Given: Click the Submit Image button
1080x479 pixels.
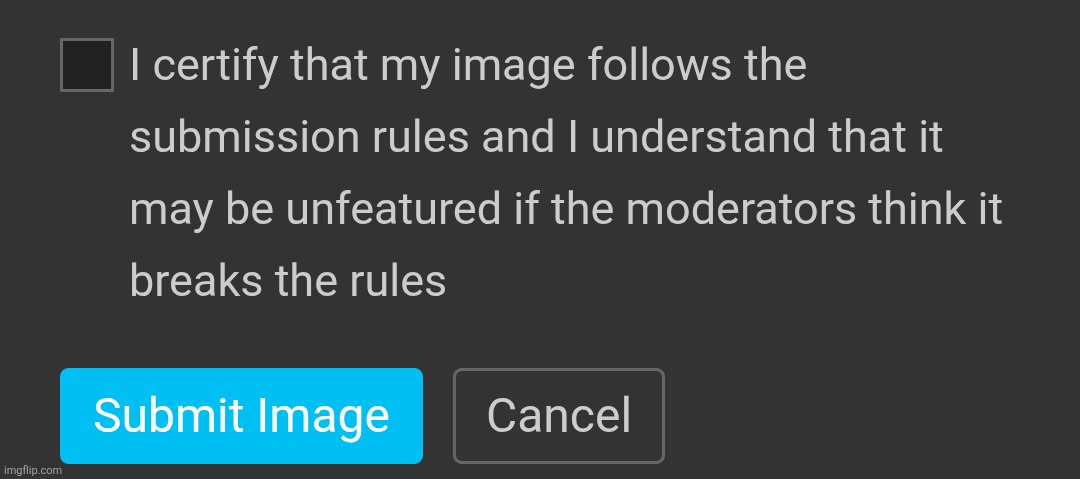Looking at the screenshot, I should 241,416.
